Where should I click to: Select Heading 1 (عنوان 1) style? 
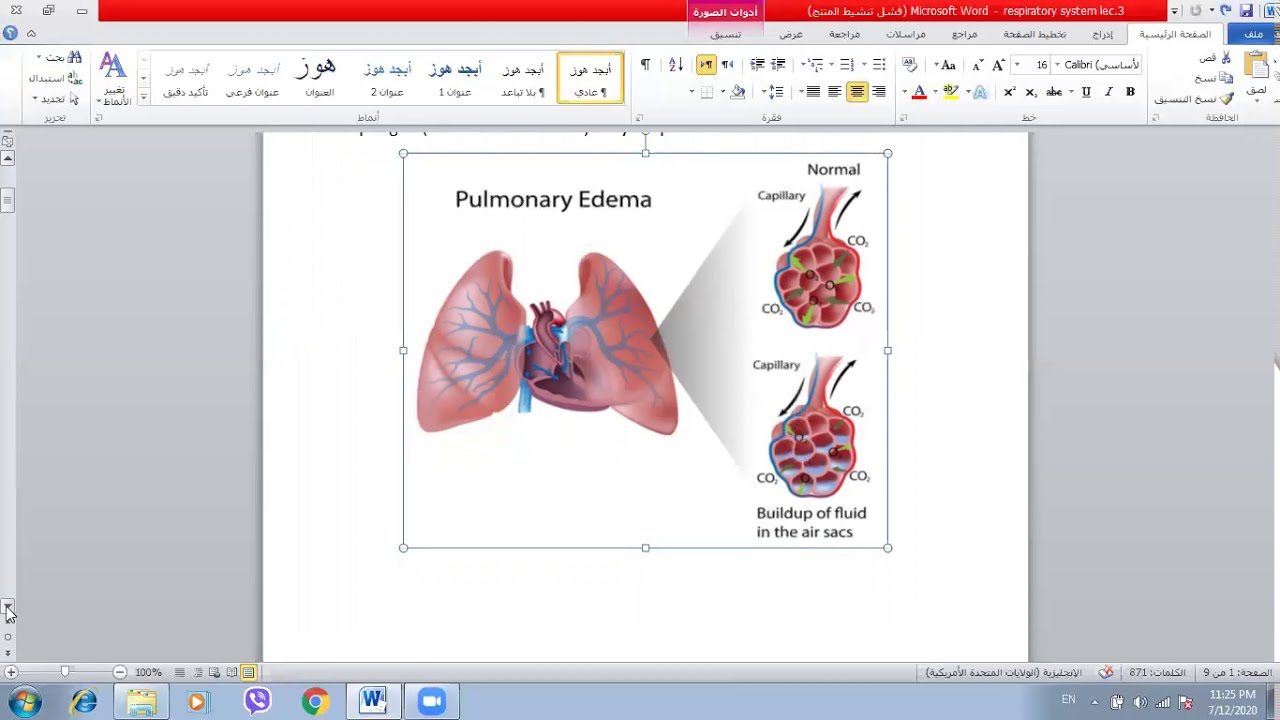click(x=455, y=78)
